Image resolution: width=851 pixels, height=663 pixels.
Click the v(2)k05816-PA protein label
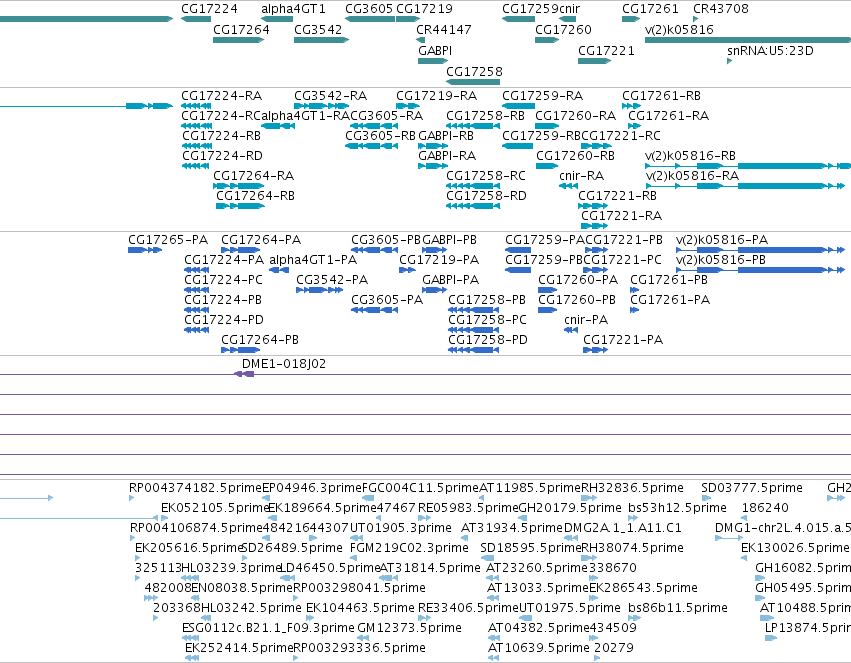pyautogui.click(x=722, y=240)
